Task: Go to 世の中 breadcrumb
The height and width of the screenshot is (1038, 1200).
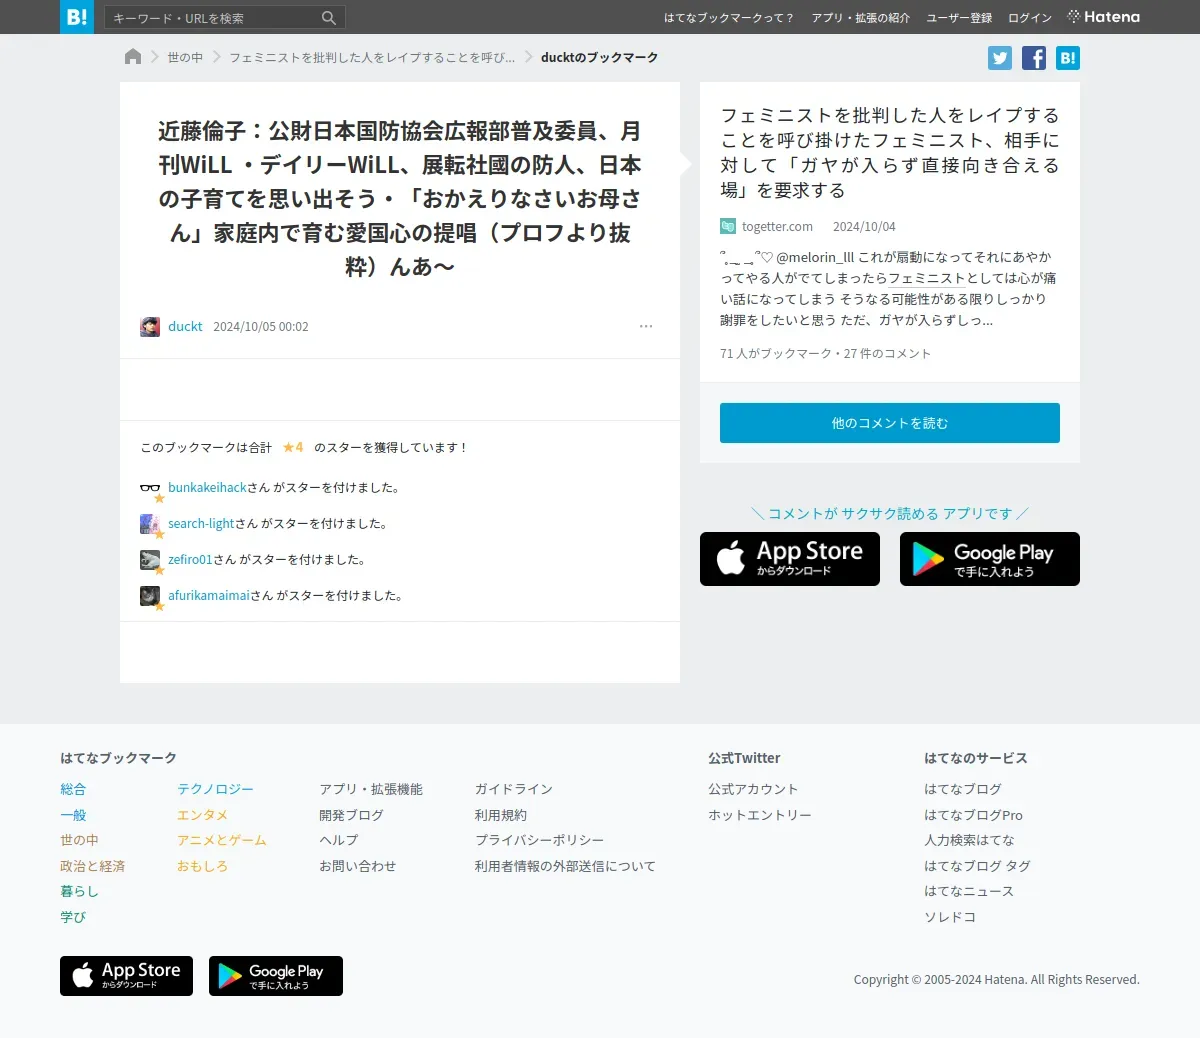Action: 185,58
